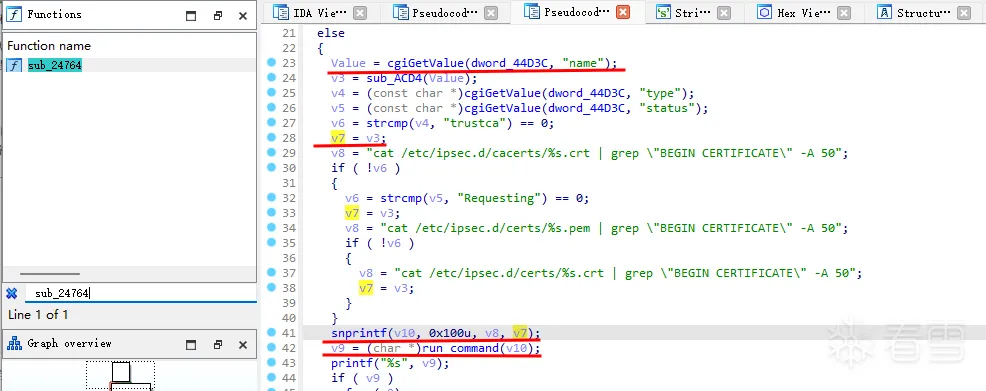The width and height of the screenshot is (986, 391).
Task: Close the active Pseudocode tab with the red X
Action: click(x=623, y=13)
